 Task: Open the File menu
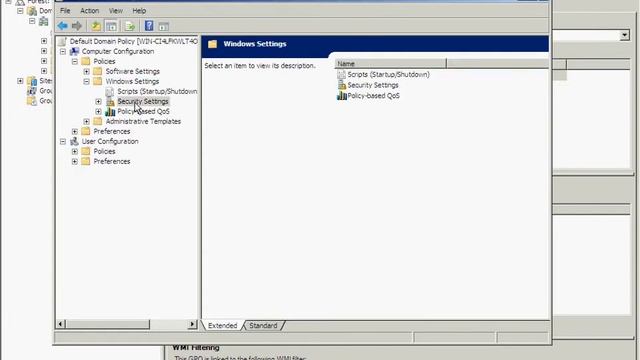(x=65, y=11)
